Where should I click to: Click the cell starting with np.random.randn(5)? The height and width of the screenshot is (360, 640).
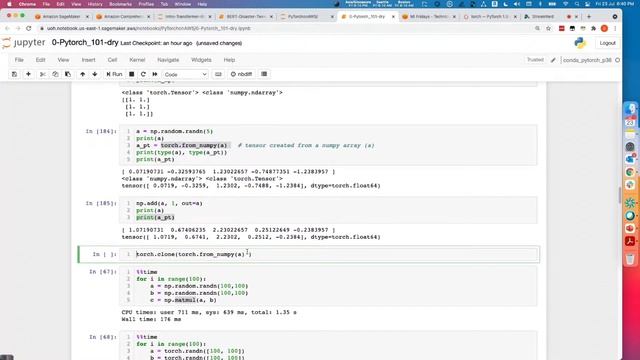328,145
